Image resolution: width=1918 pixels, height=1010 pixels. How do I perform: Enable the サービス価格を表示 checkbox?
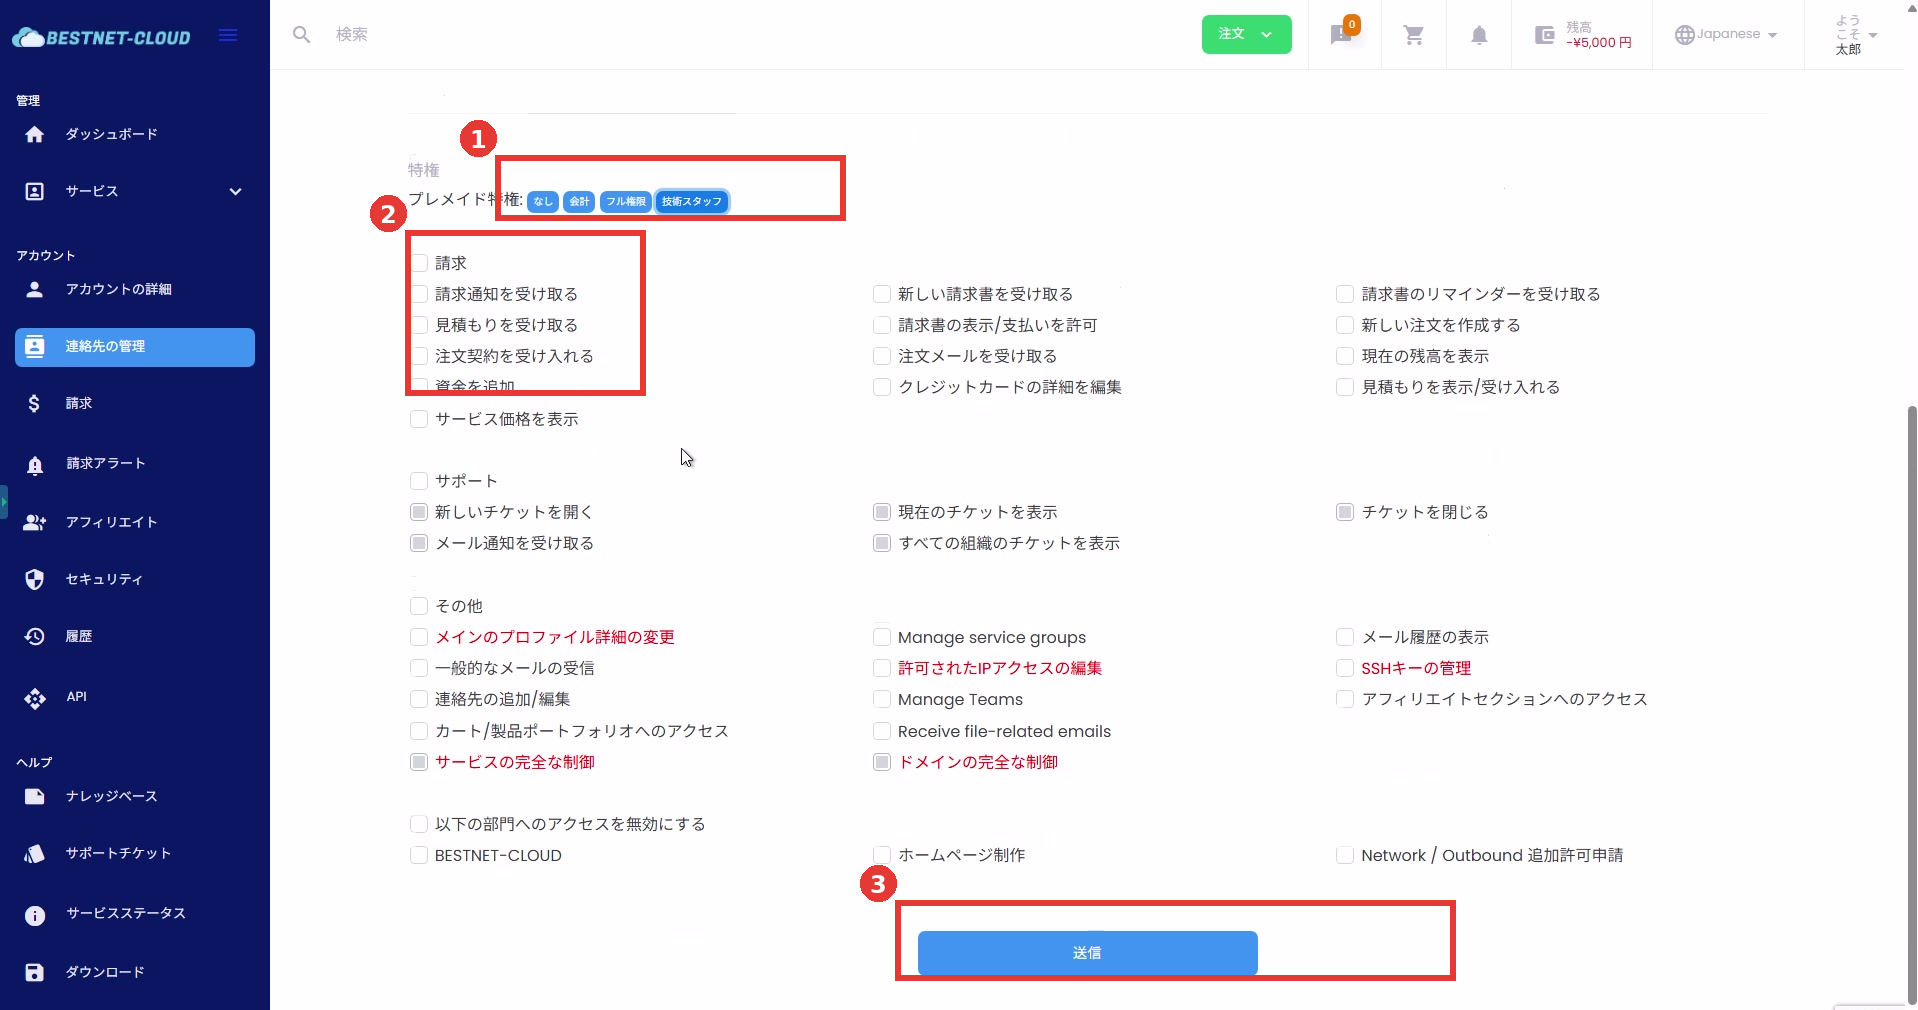click(419, 419)
